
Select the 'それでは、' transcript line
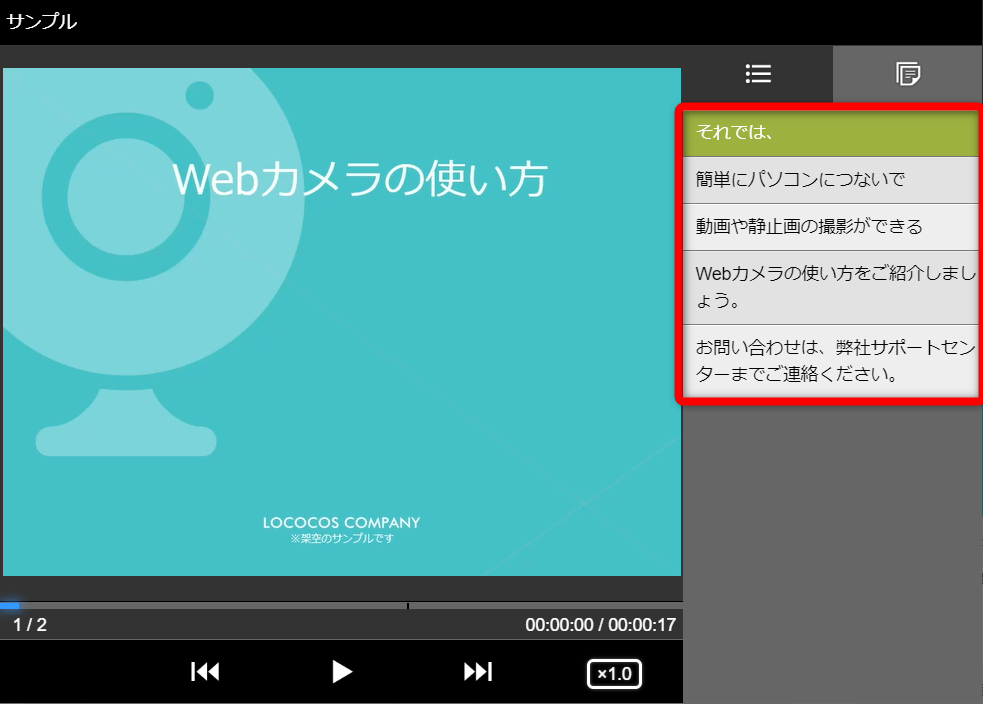[830, 133]
